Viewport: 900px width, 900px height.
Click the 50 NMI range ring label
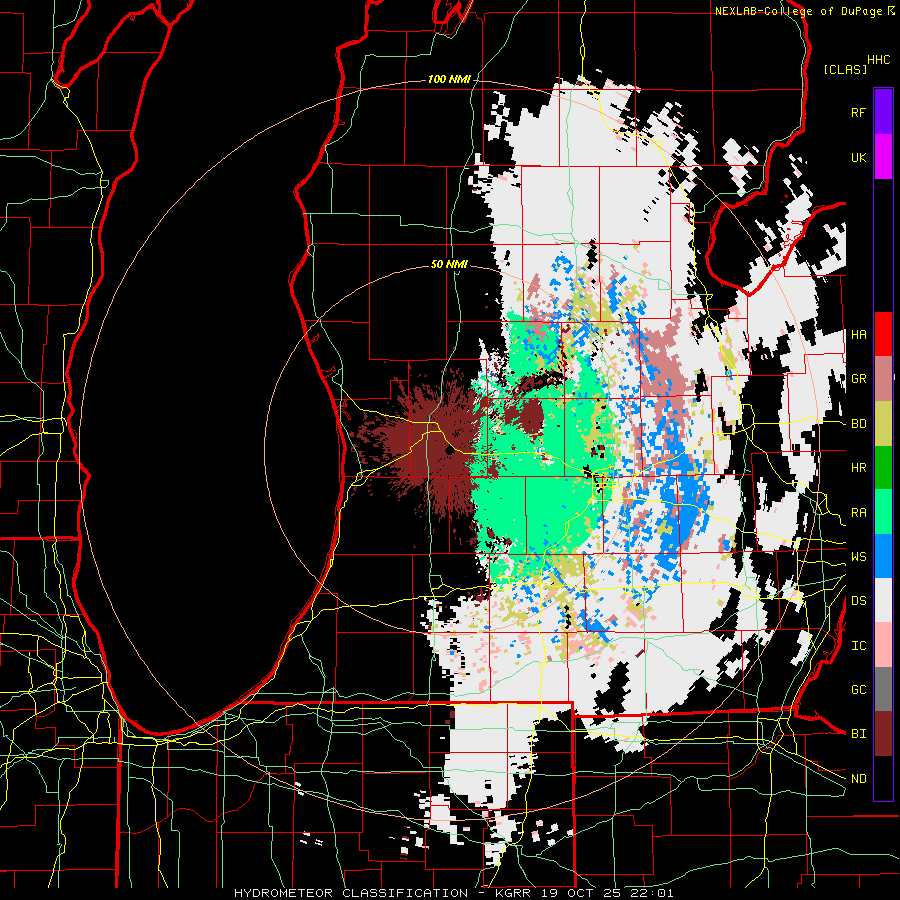pos(449,265)
